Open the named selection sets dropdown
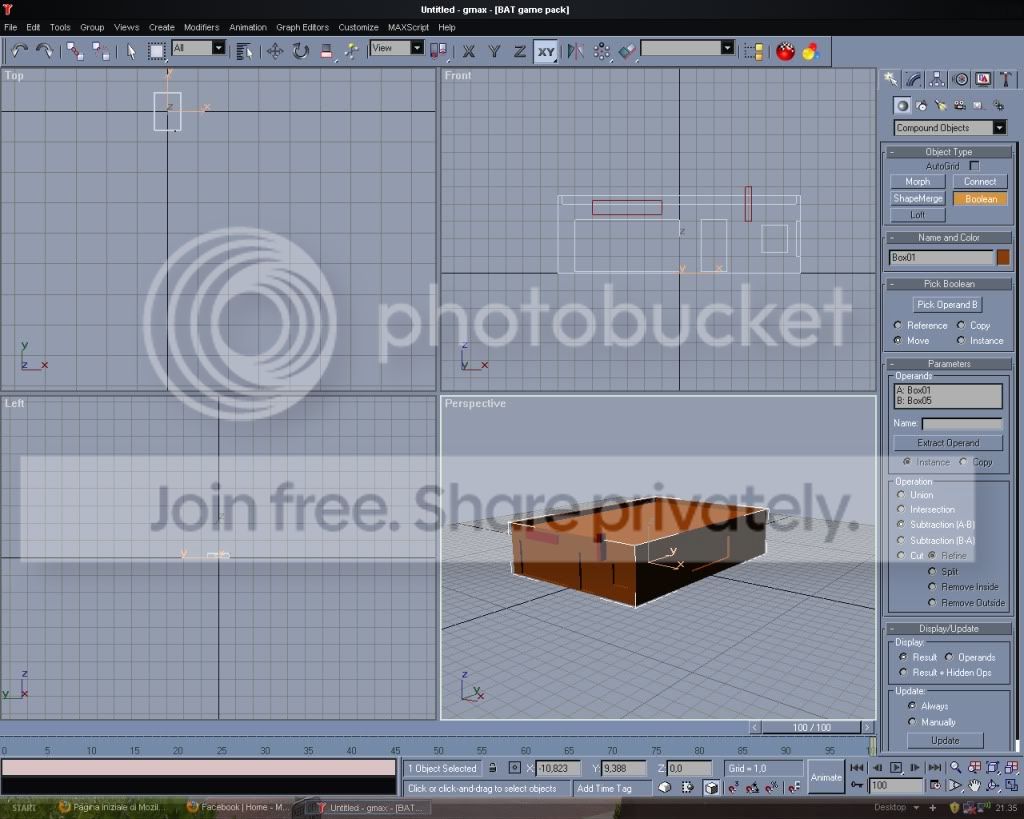 pyautogui.click(x=727, y=48)
